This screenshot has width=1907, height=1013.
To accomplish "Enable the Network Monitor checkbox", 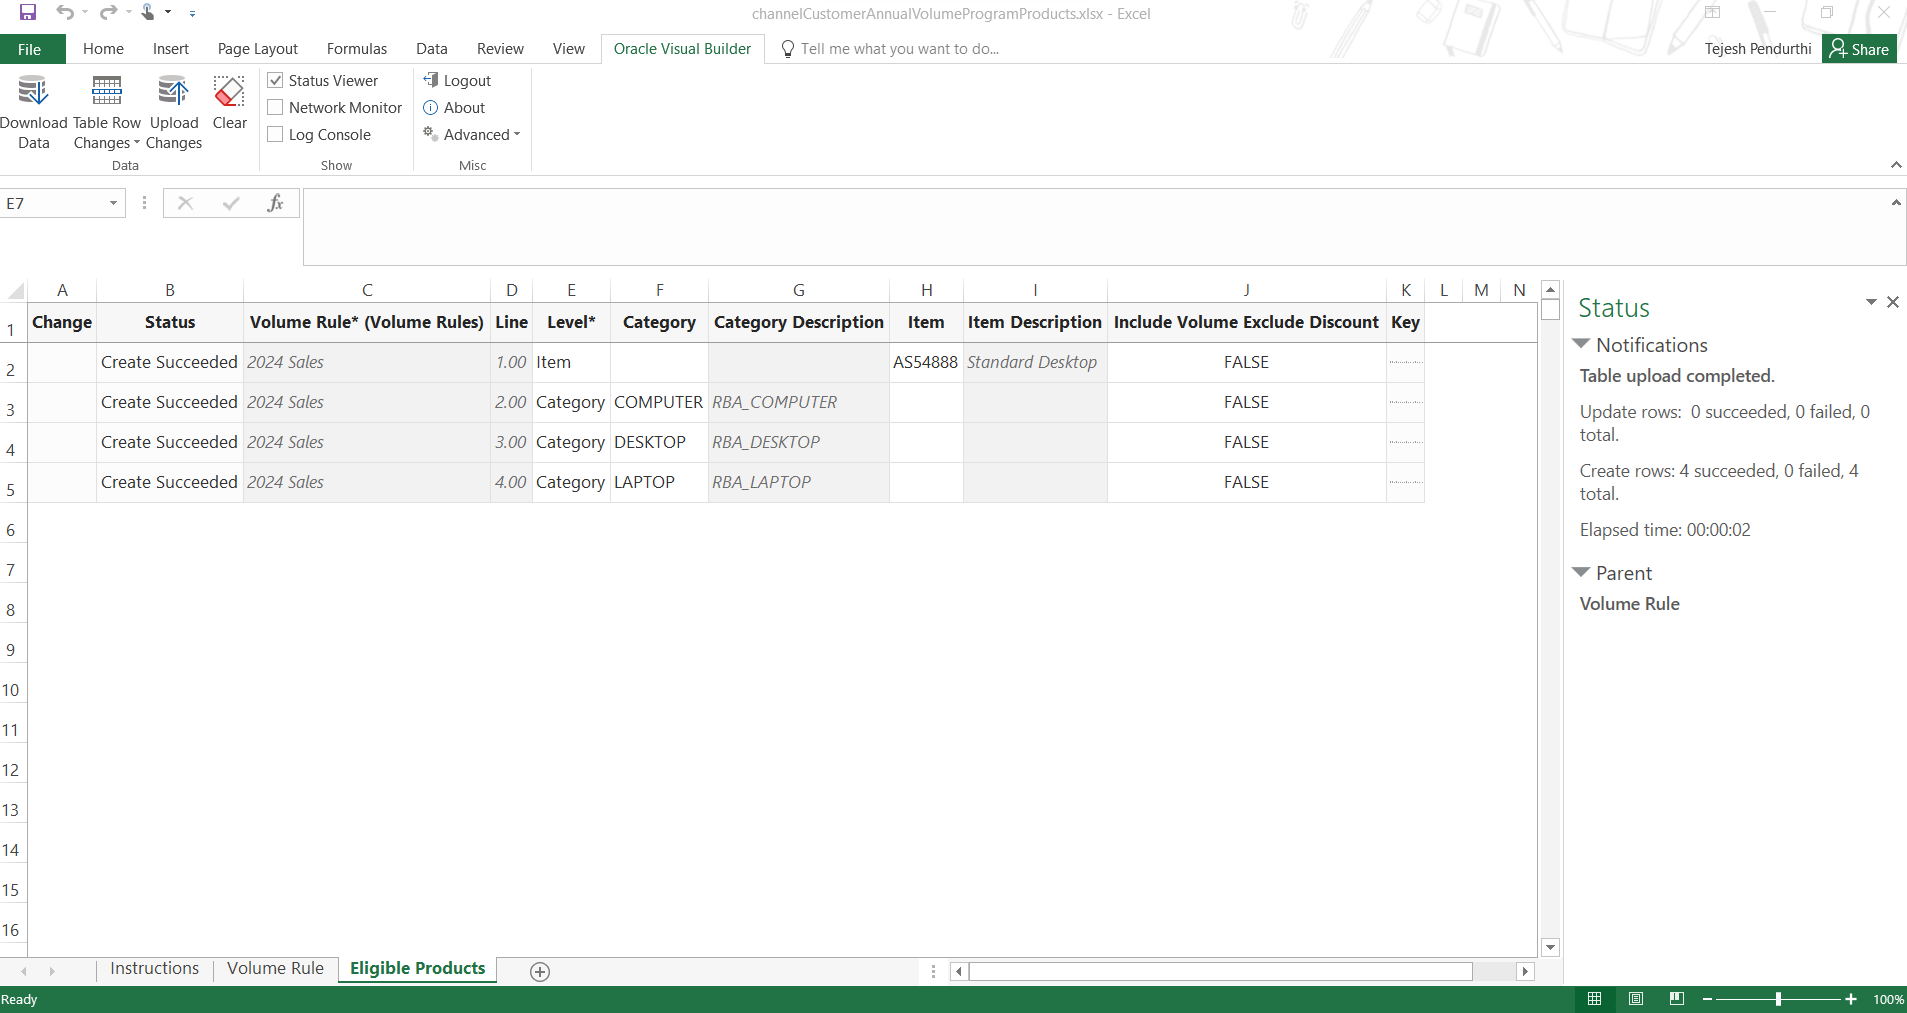I will pyautogui.click(x=274, y=107).
